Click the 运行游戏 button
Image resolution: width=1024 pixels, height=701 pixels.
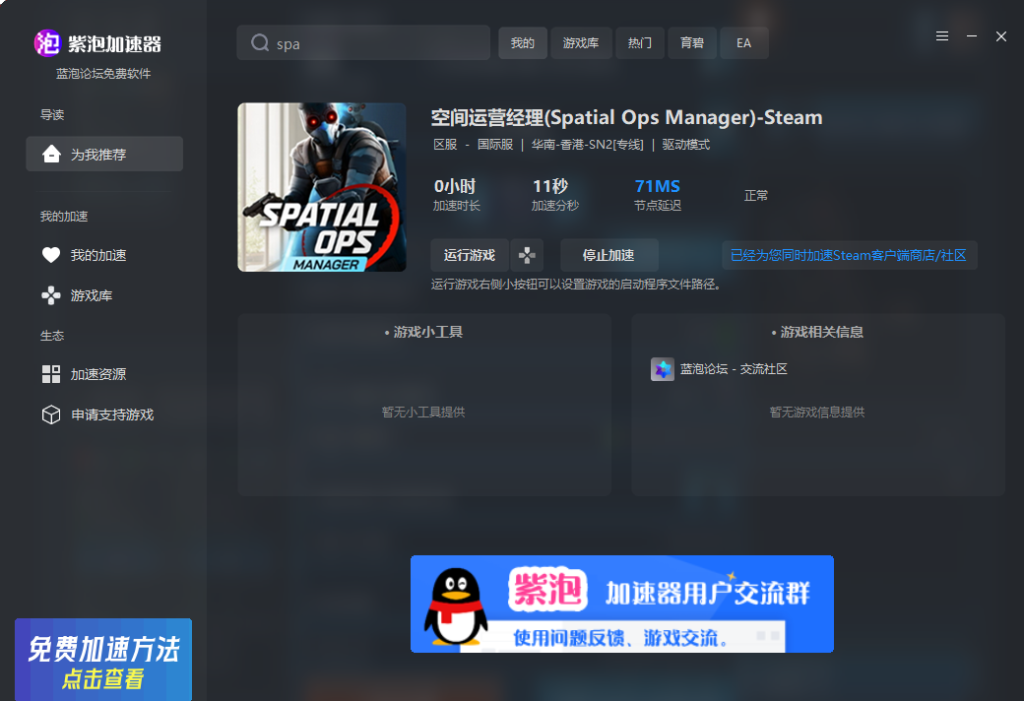(470, 255)
